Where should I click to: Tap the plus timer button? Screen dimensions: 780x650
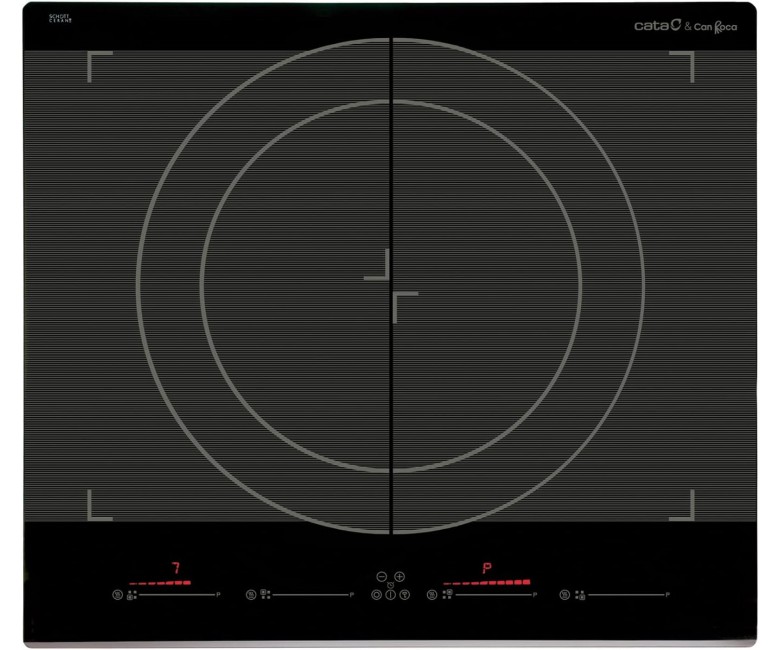click(x=399, y=577)
